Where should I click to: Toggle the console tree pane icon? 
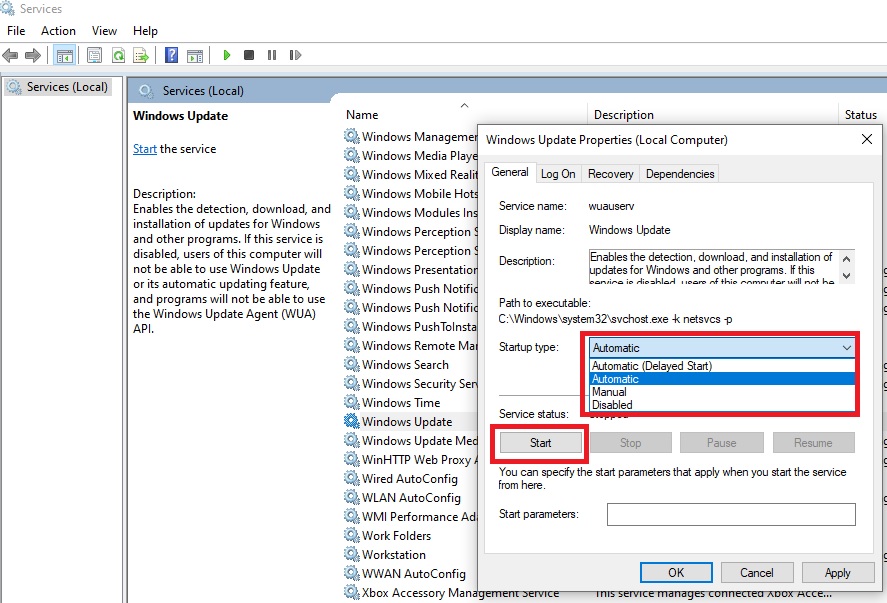point(65,55)
